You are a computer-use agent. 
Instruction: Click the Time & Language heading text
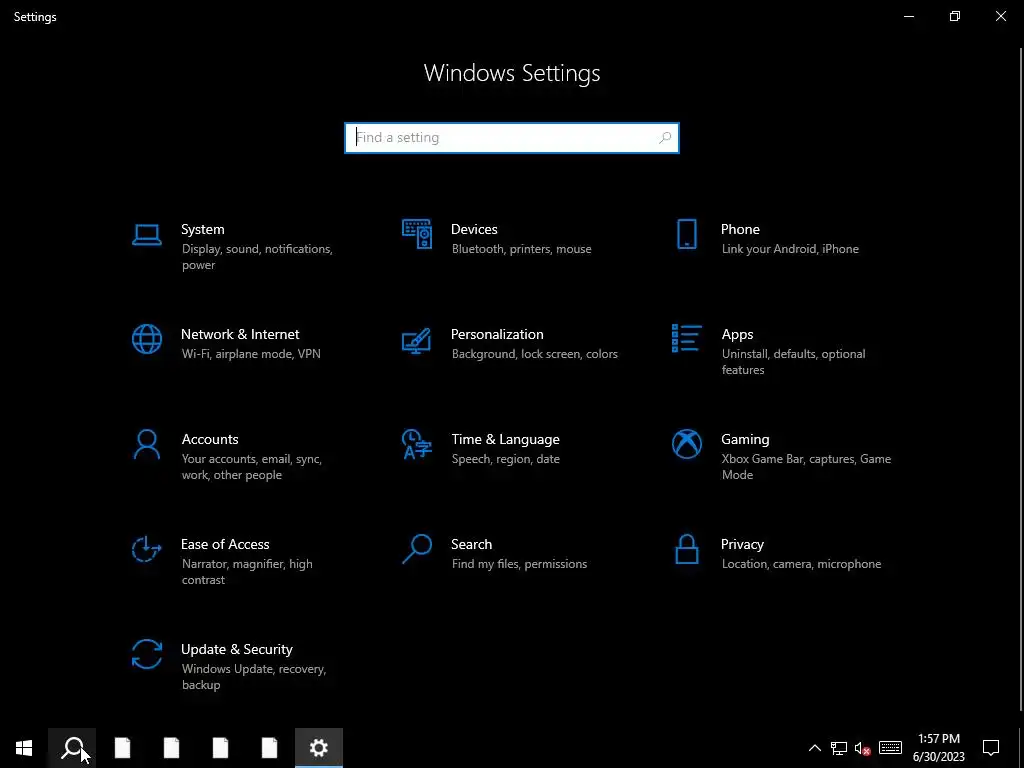[505, 440]
